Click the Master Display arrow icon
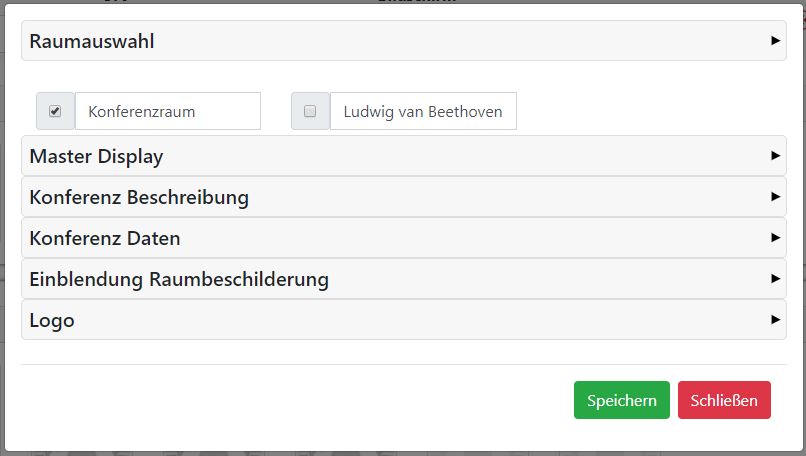Viewport: 806px width, 456px height. [x=775, y=156]
